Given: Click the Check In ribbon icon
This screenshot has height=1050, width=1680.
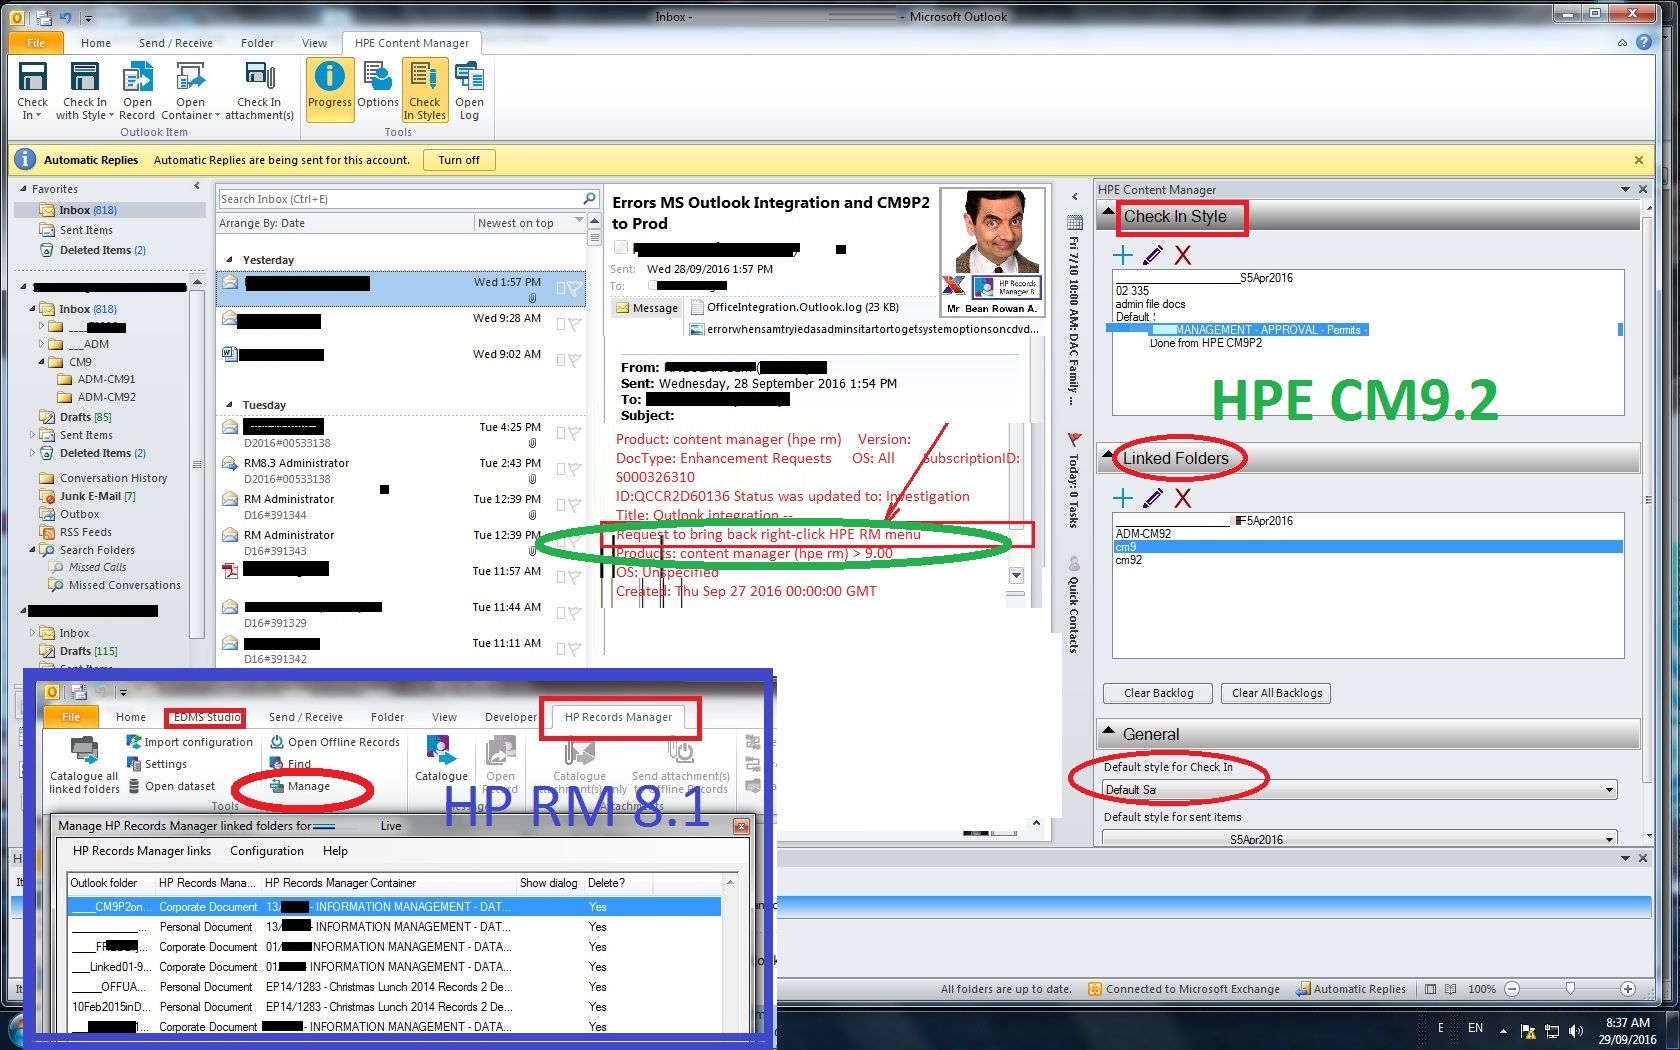Looking at the screenshot, I should (x=32, y=89).
